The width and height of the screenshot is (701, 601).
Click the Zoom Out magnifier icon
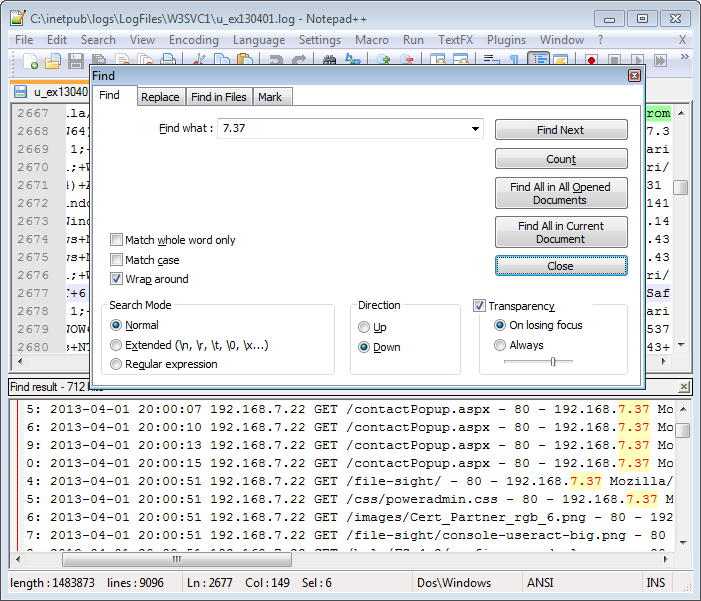406,60
